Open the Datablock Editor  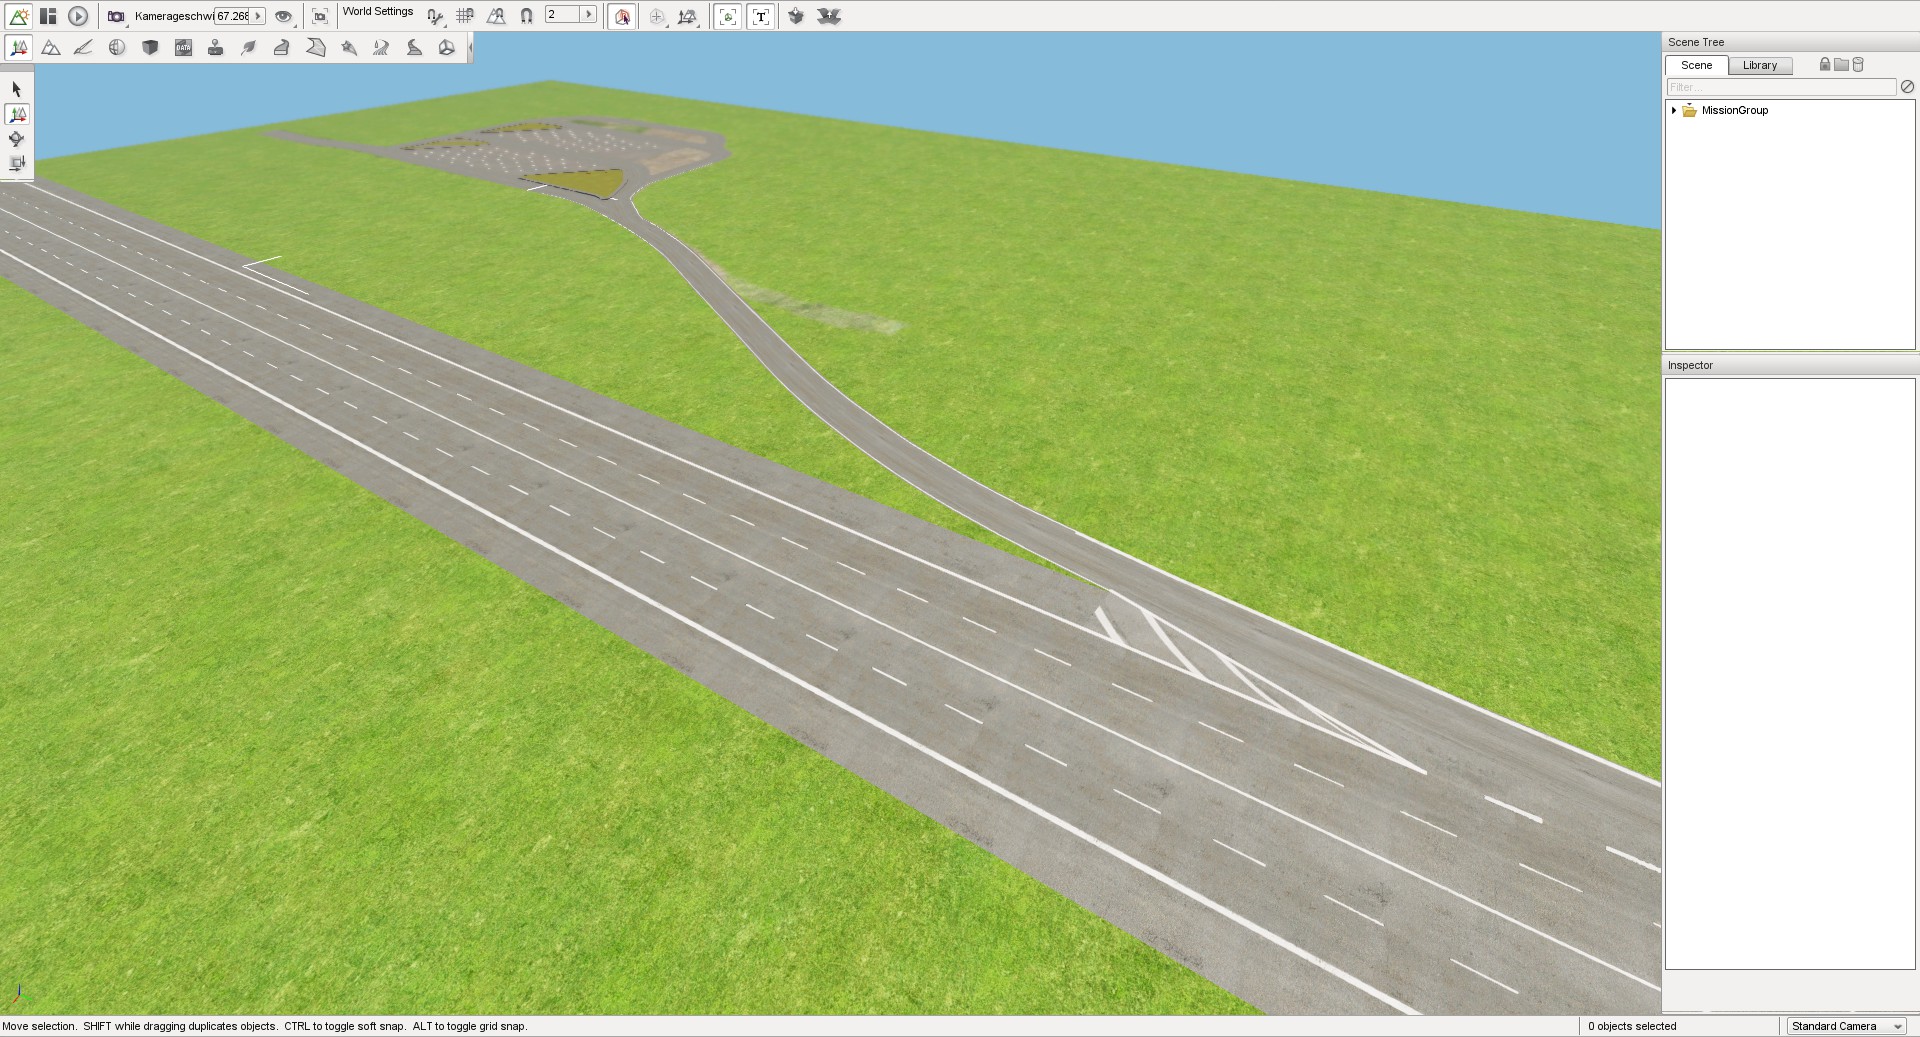point(183,48)
